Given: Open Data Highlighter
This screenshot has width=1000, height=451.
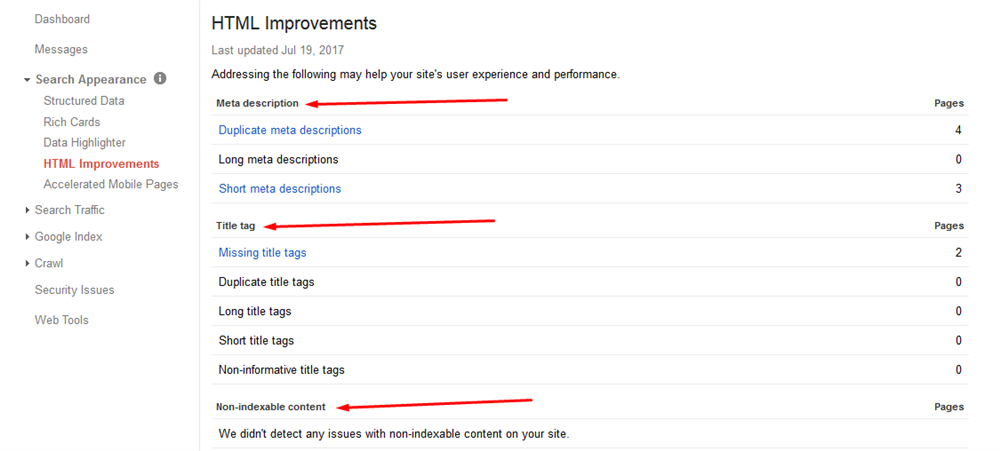Looking at the screenshot, I should point(84,143).
